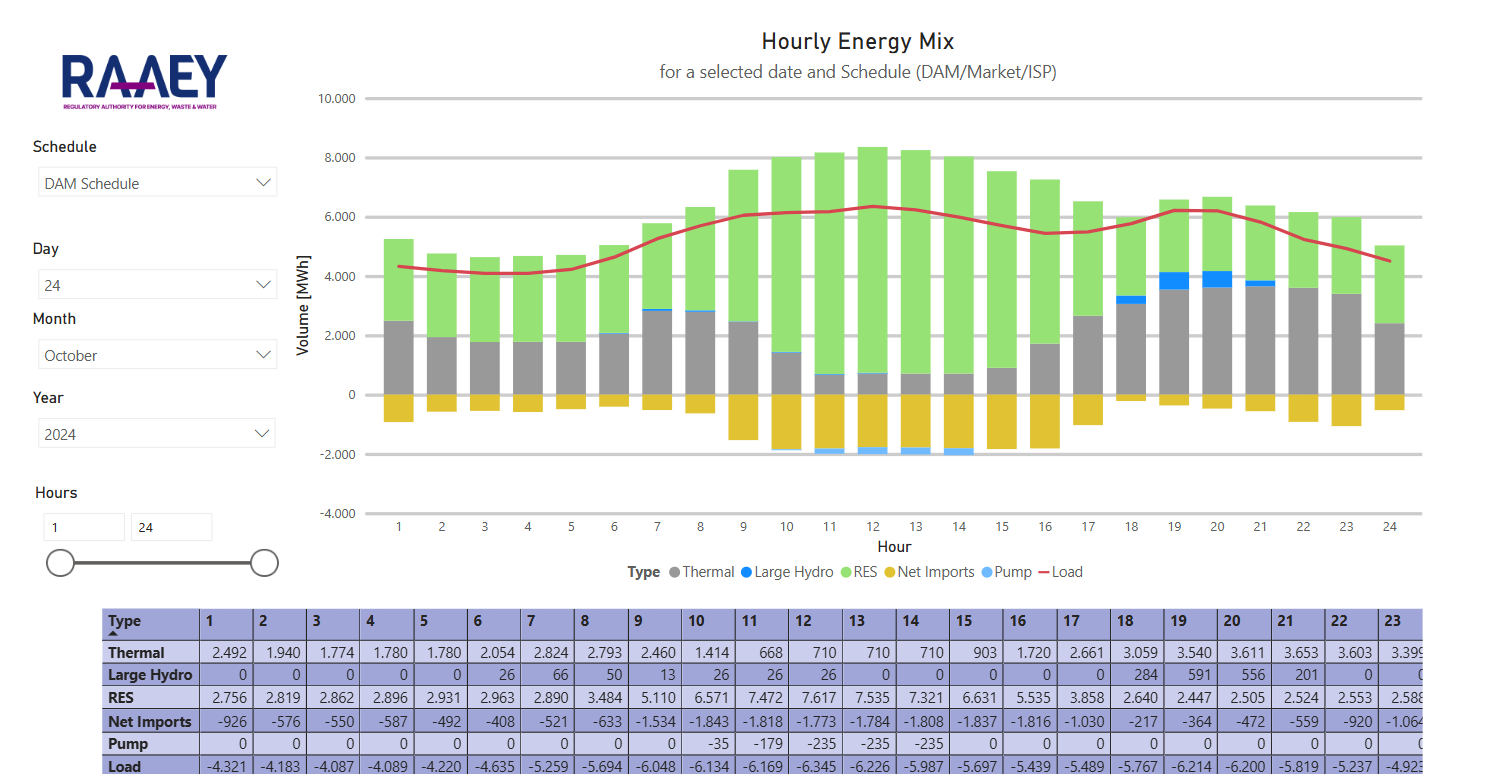Click the Net Imports value -926 cell
This screenshot has height=774, width=1489.
click(226, 721)
